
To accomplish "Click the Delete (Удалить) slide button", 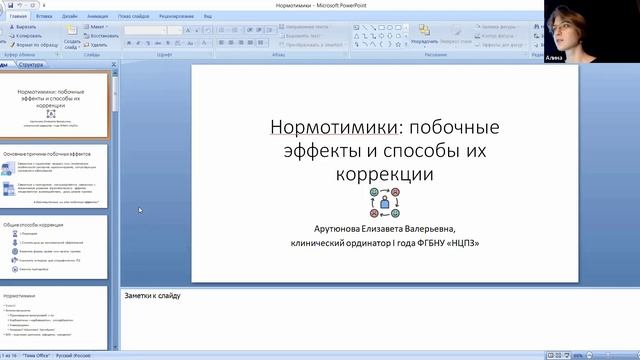I will click(96, 45).
